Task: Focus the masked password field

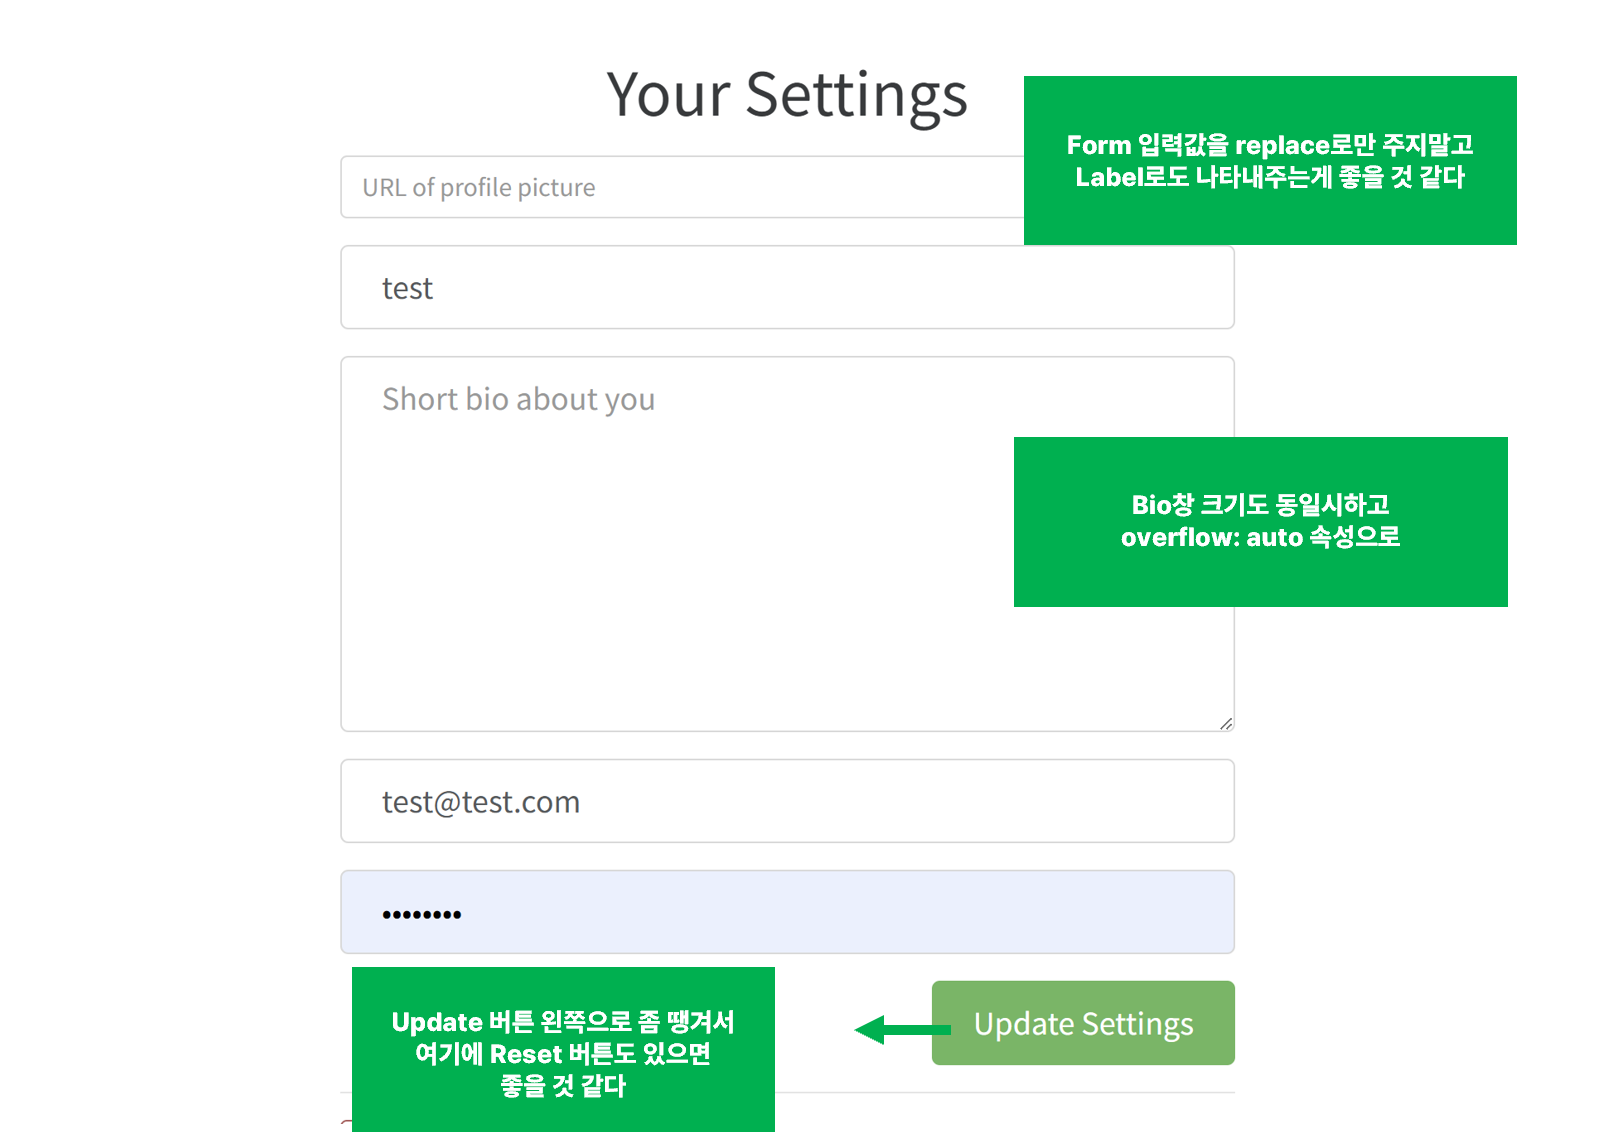Action: tap(787, 912)
